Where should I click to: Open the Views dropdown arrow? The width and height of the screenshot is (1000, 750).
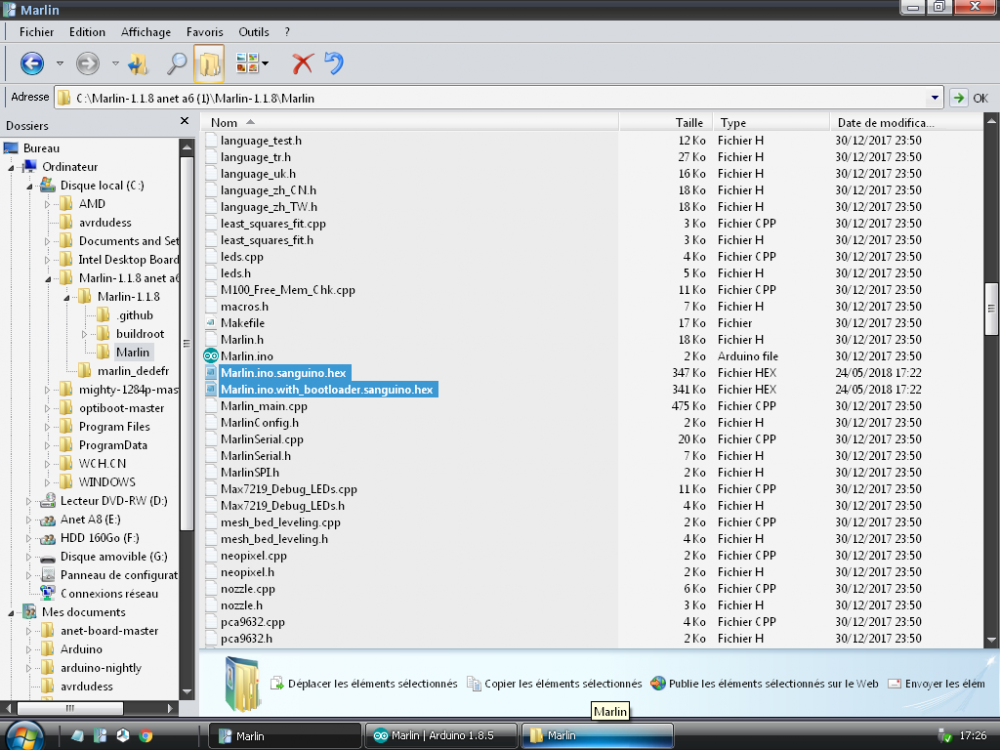(265, 63)
